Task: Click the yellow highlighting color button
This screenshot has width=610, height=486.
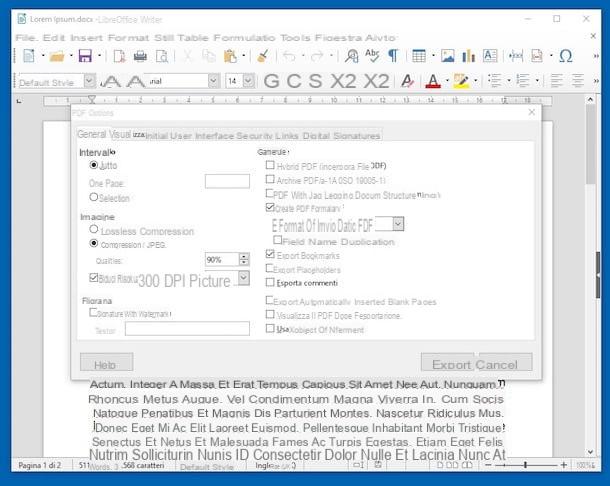Action: coord(461,81)
